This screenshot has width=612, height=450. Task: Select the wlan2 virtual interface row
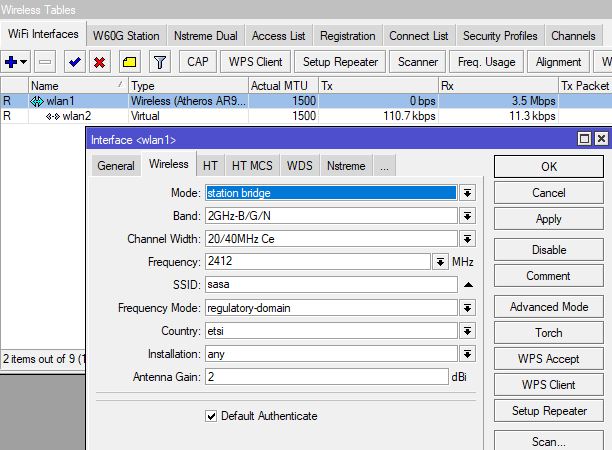pyautogui.click(x=68, y=116)
